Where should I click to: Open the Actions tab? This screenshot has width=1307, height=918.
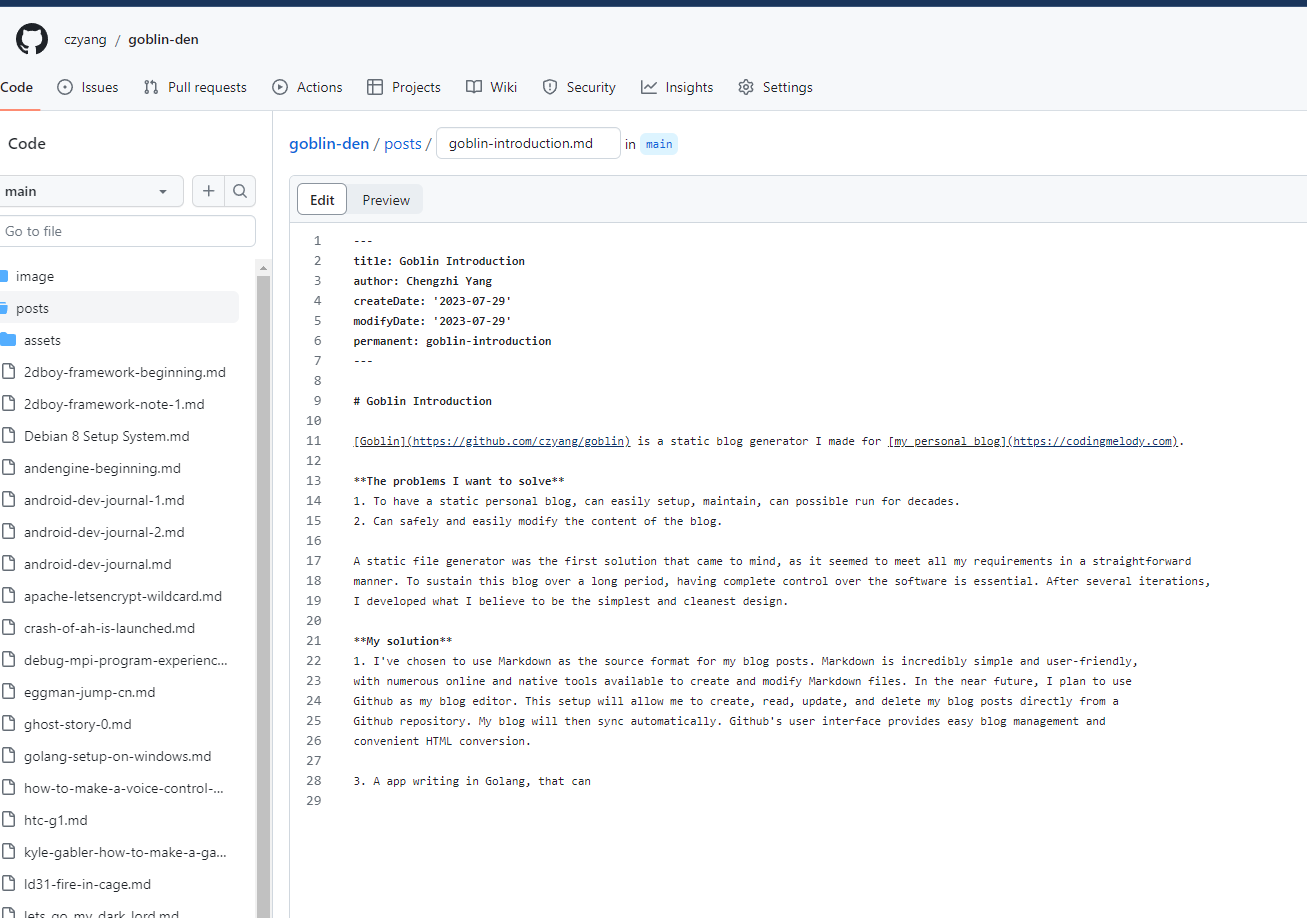[x=307, y=87]
